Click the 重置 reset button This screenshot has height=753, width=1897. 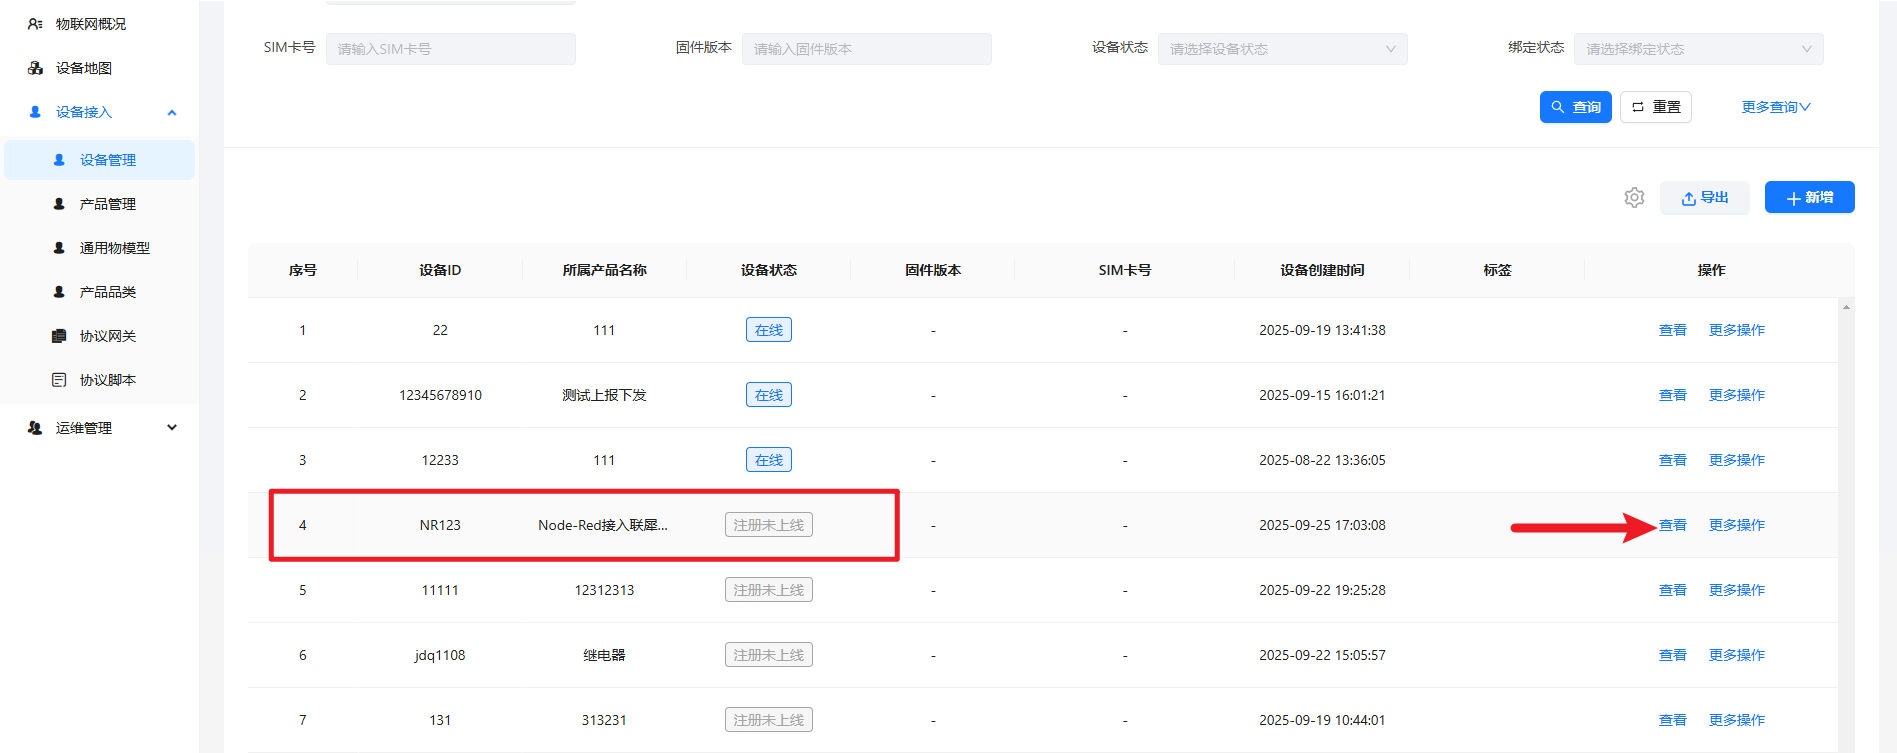(x=1655, y=107)
